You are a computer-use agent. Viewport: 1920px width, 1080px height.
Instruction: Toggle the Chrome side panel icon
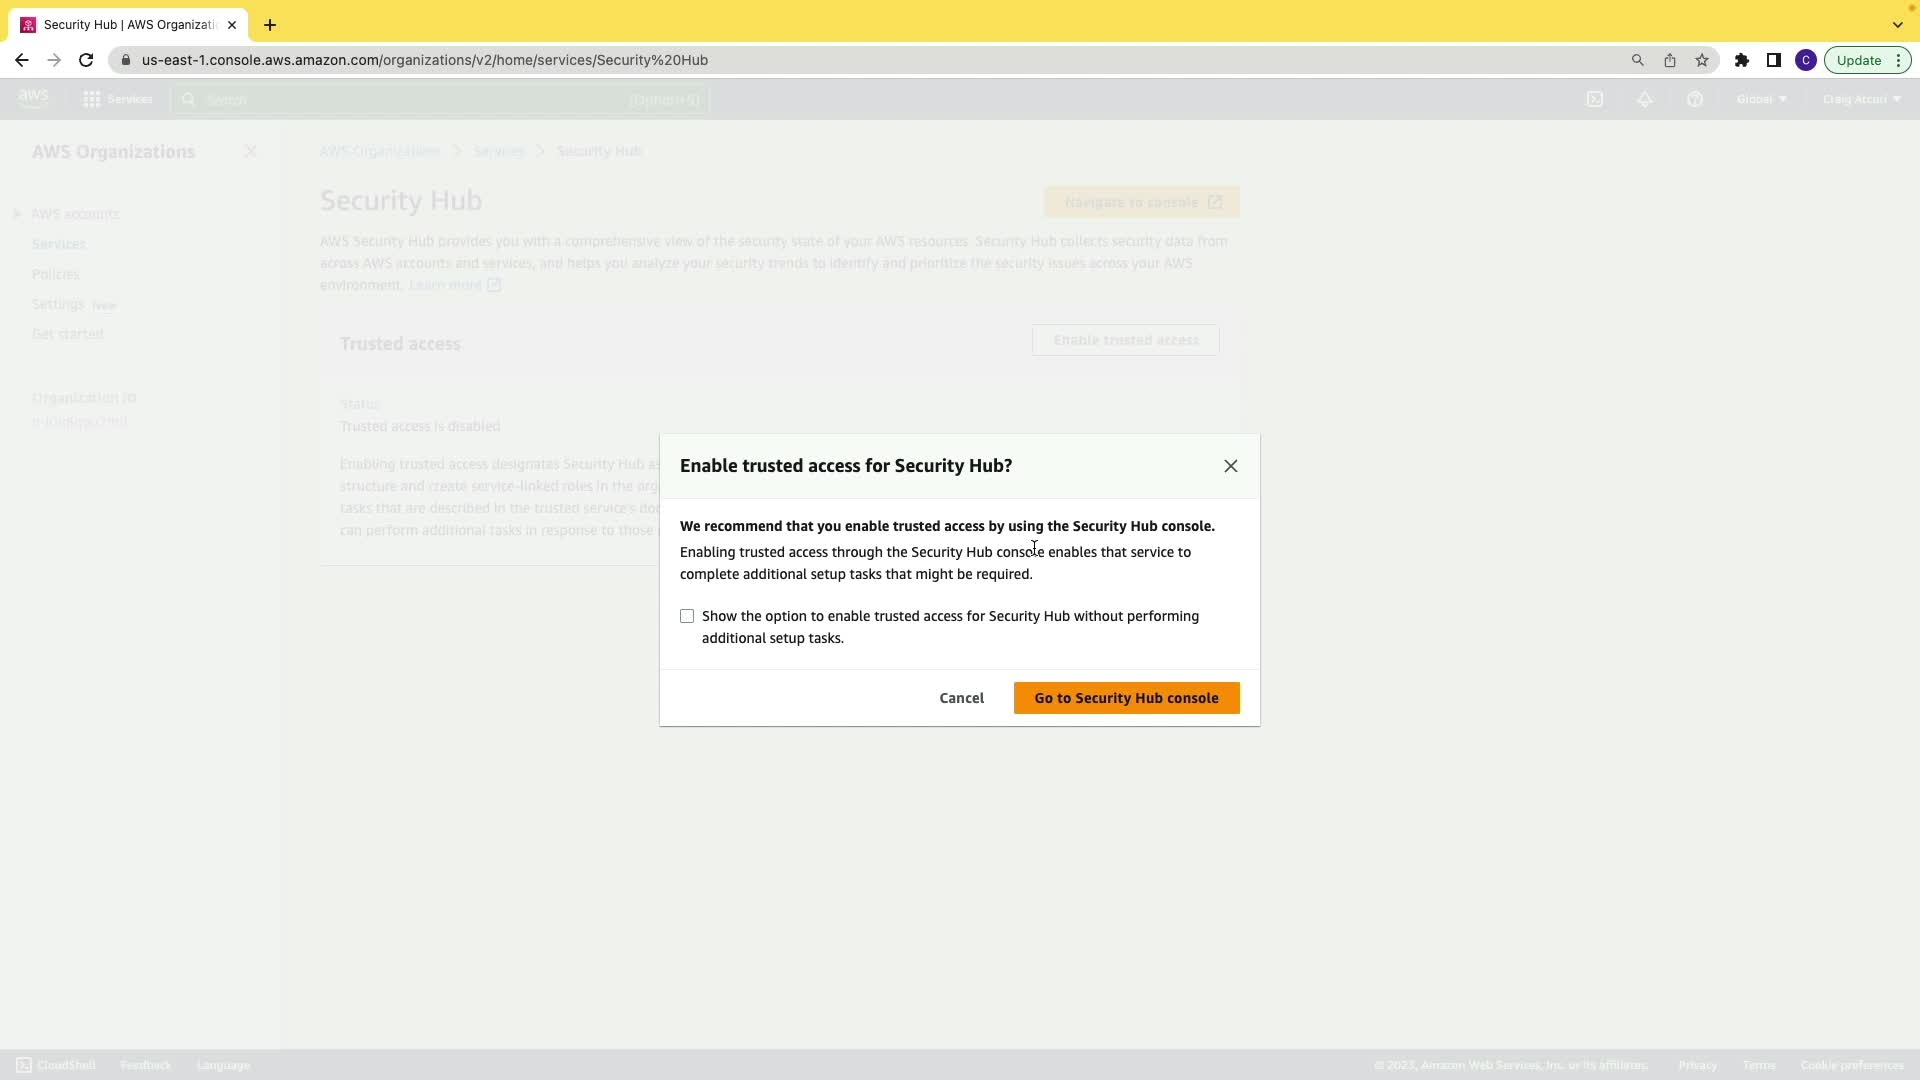tap(1773, 60)
